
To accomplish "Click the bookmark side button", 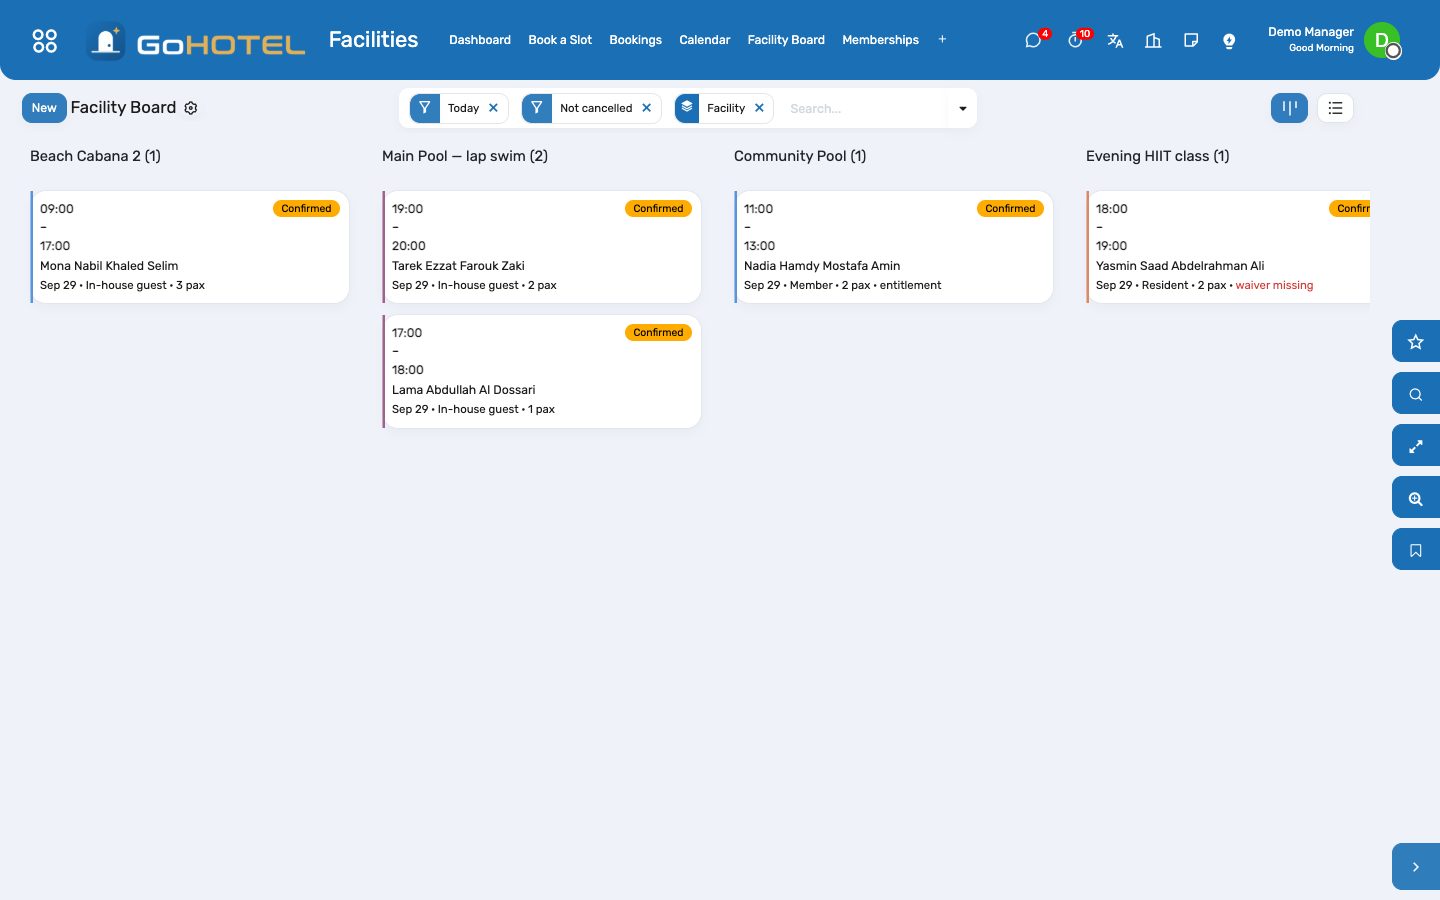I will pyautogui.click(x=1416, y=549).
